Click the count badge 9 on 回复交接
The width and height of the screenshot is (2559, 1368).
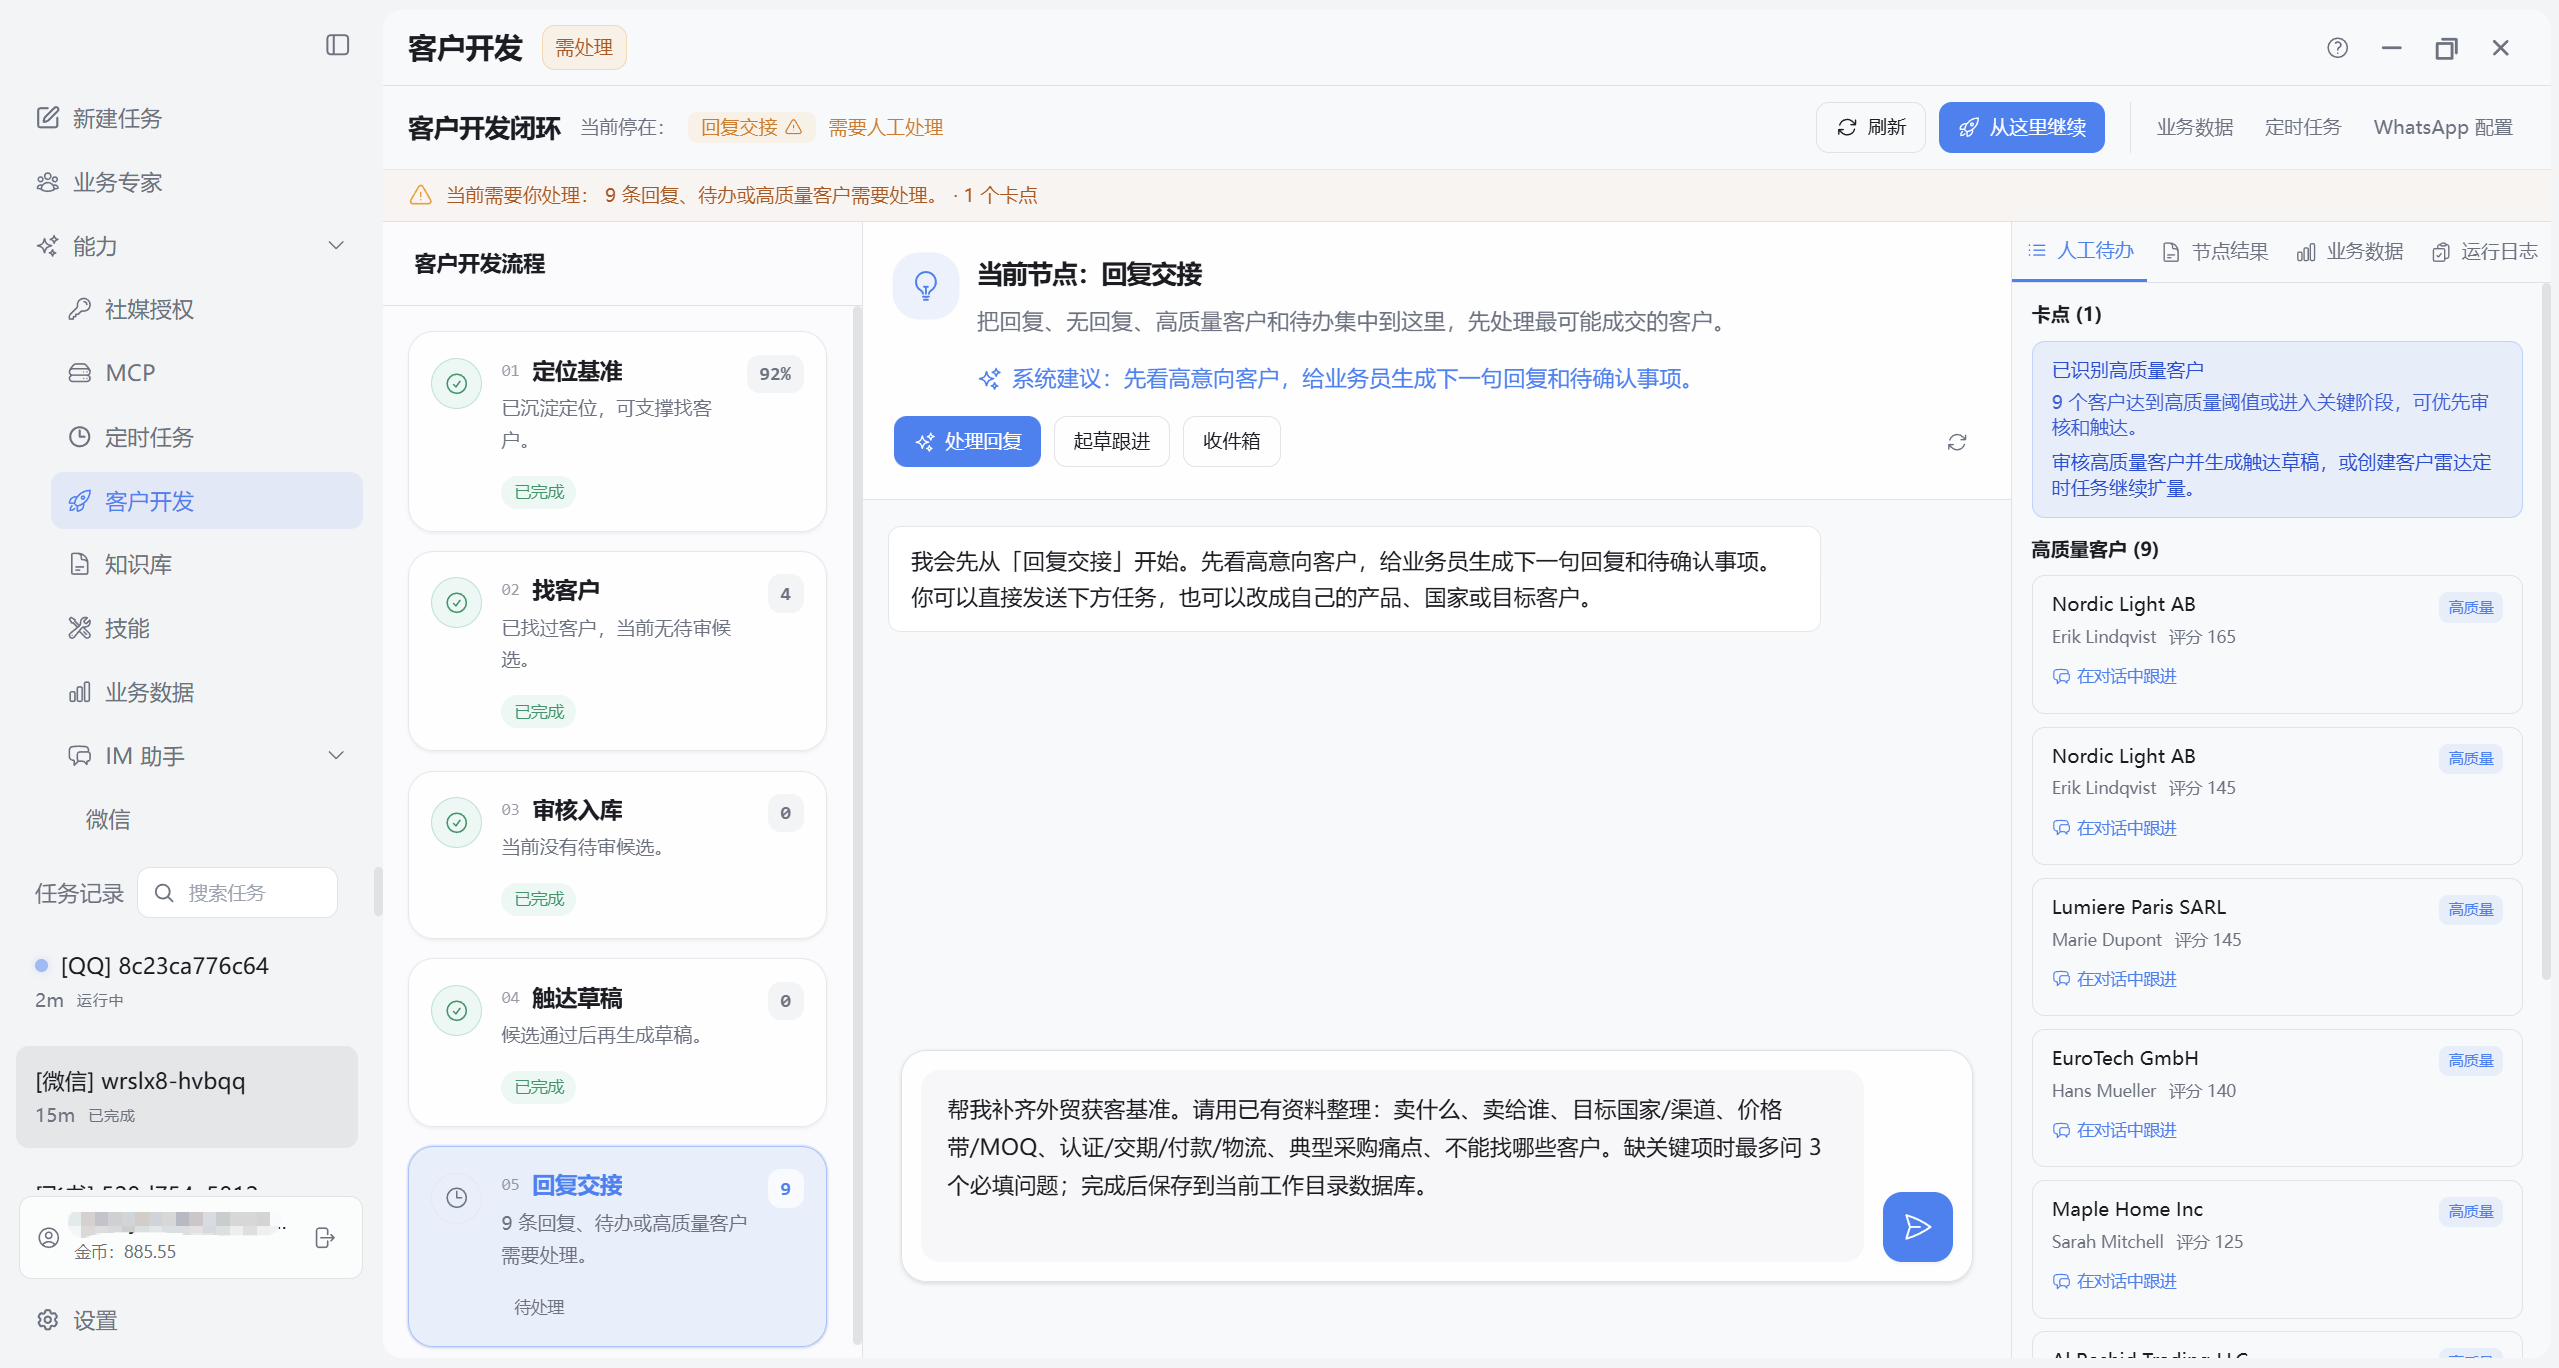[x=785, y=1189]
